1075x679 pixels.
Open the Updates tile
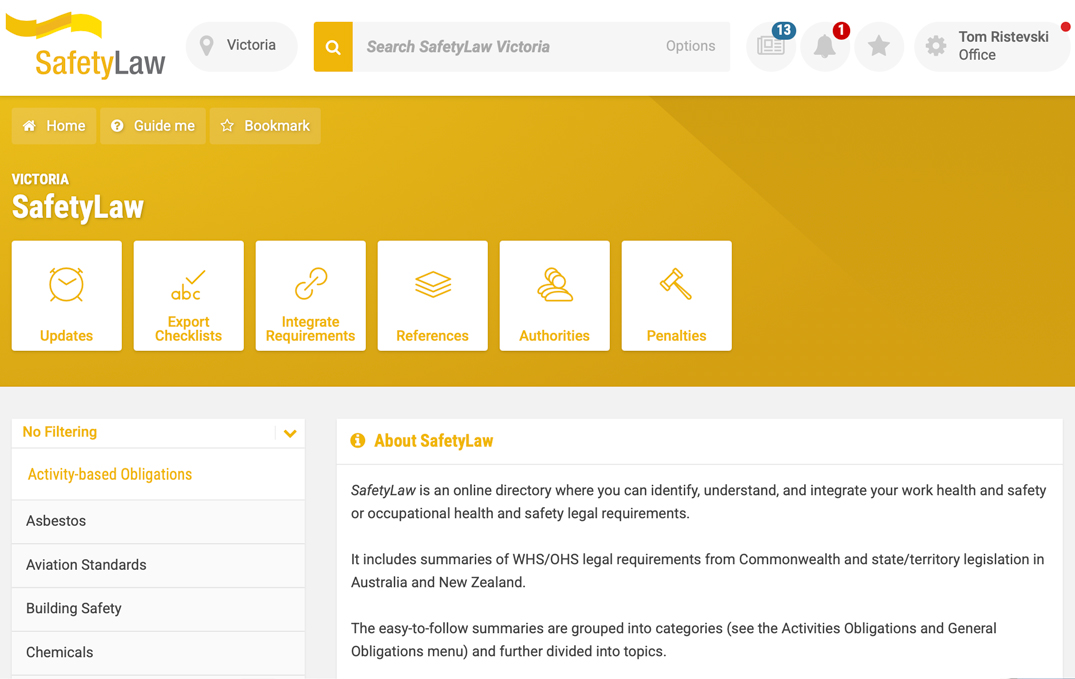click(x=67, y=296)
